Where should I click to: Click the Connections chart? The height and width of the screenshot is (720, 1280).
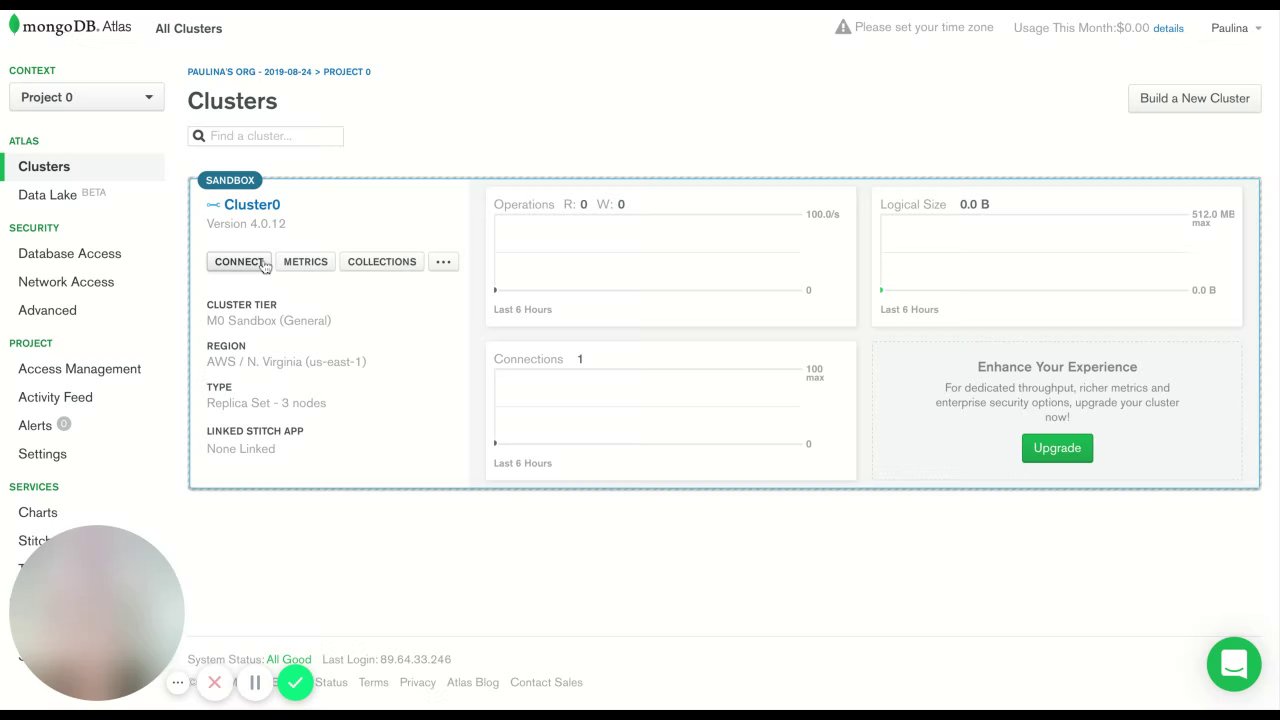(671, 411)
